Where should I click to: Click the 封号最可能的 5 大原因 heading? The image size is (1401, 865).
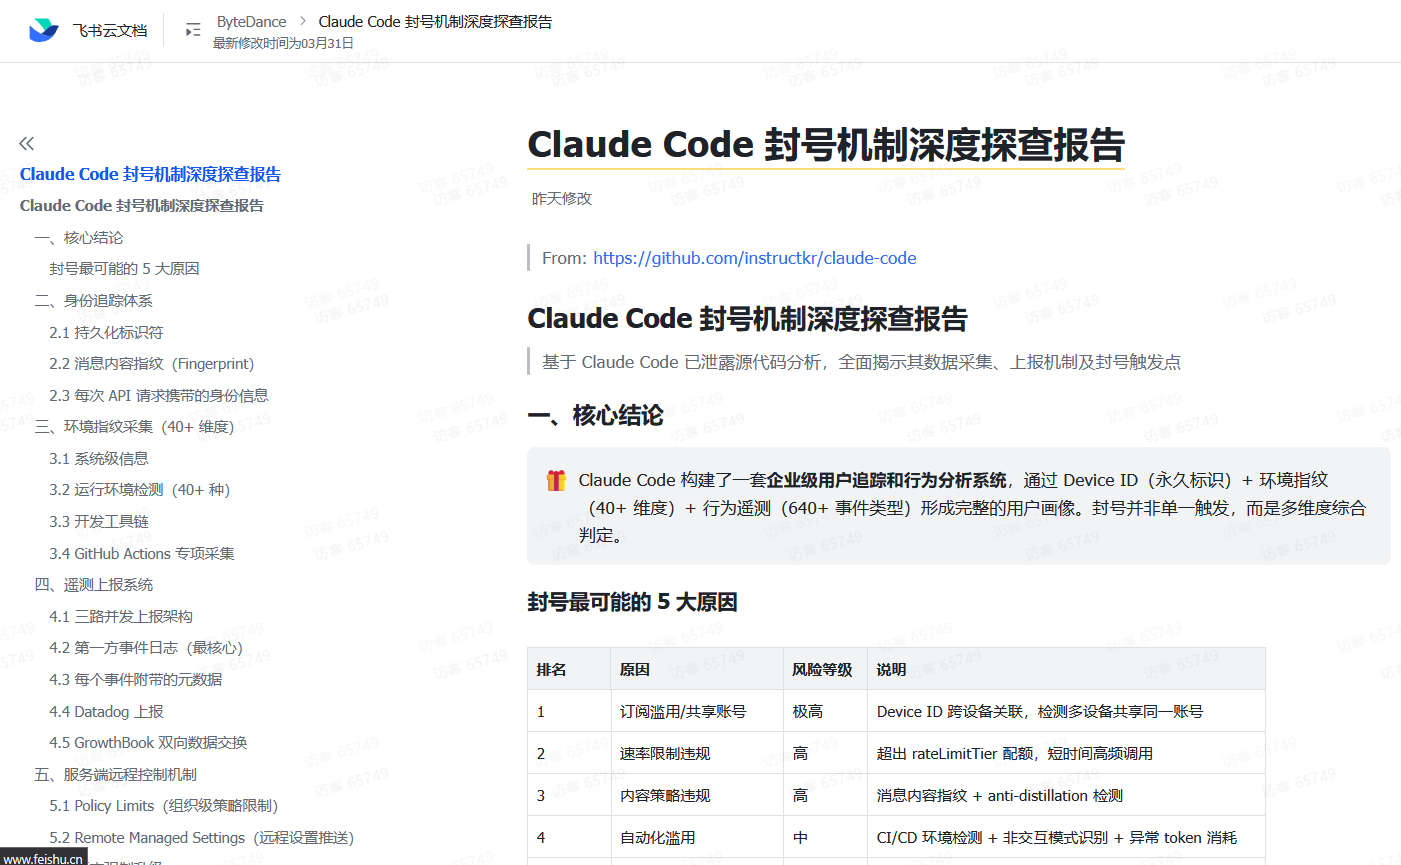click(x=632, y=602)
